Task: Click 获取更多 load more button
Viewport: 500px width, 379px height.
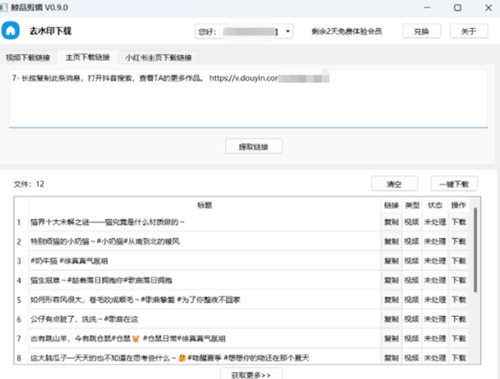Action: pos(251,374)
